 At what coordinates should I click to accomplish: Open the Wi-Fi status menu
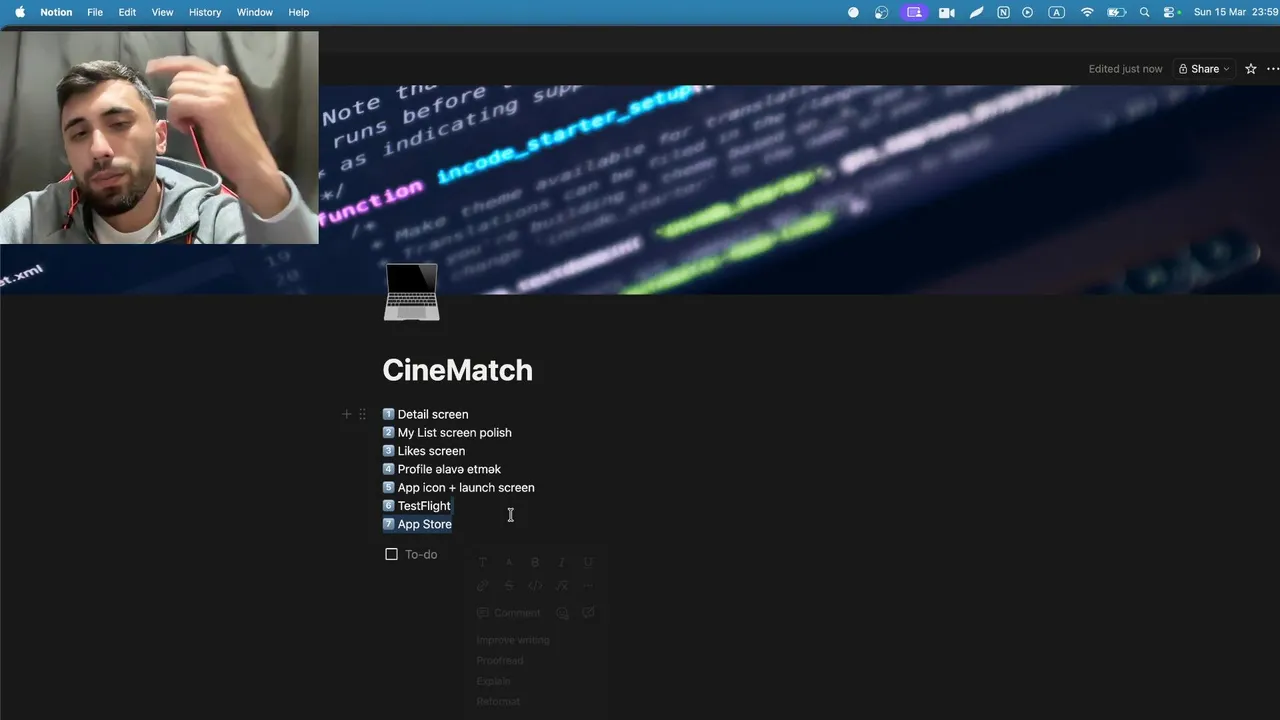(x=1087, y=12)
